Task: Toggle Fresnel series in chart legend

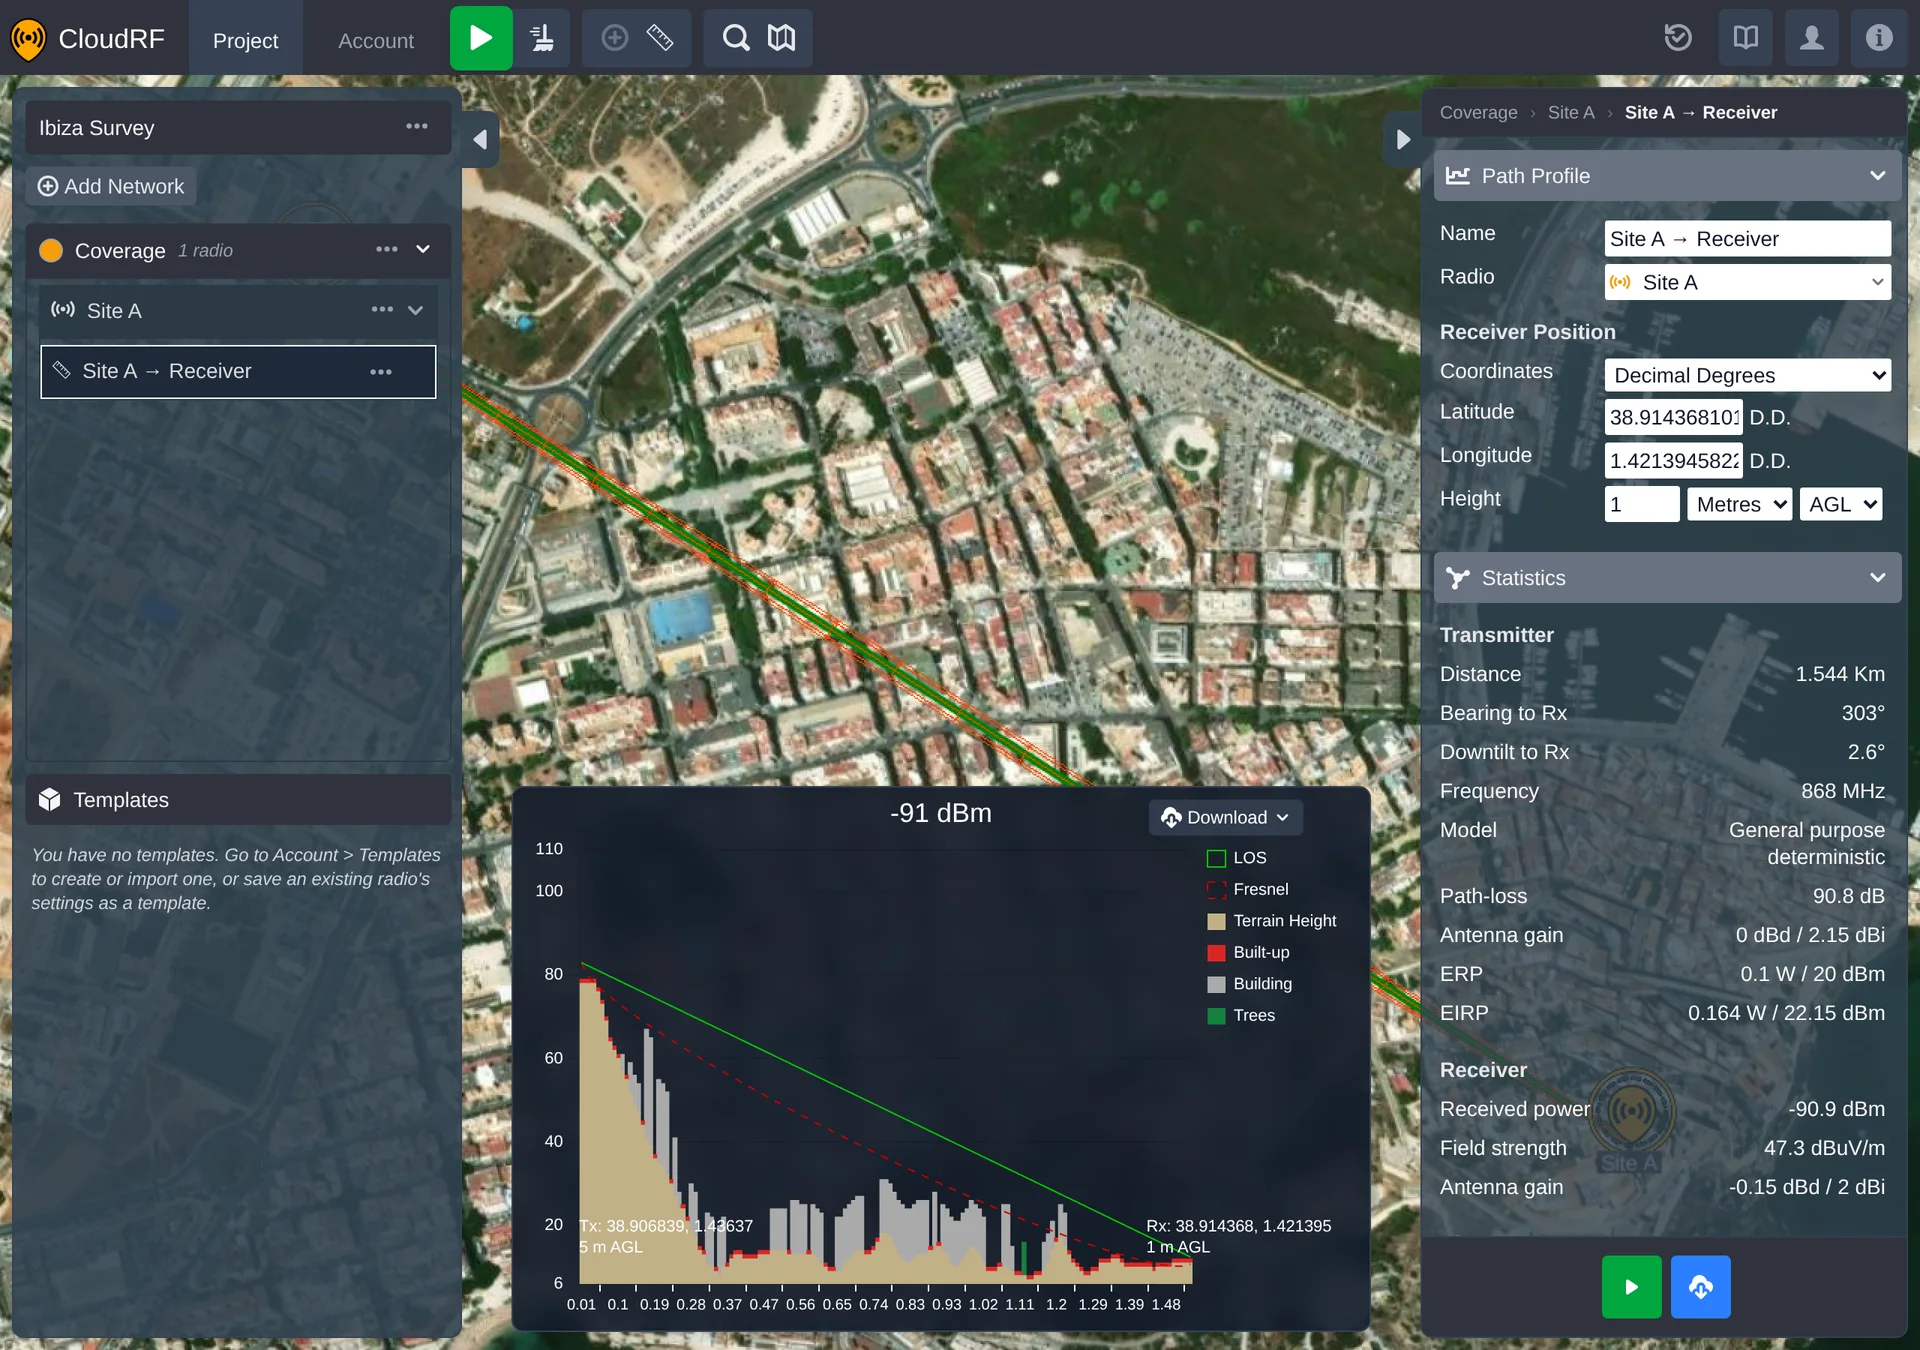Action: pos(1248,889)
